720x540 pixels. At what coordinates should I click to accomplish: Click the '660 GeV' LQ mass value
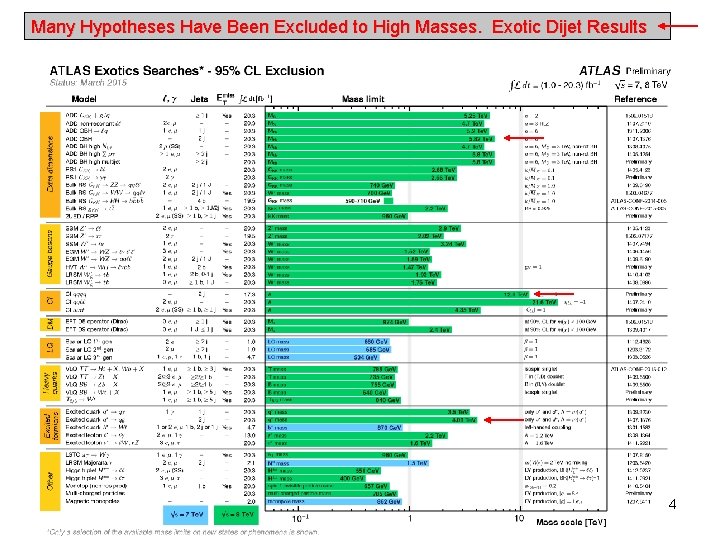point(376,342)
